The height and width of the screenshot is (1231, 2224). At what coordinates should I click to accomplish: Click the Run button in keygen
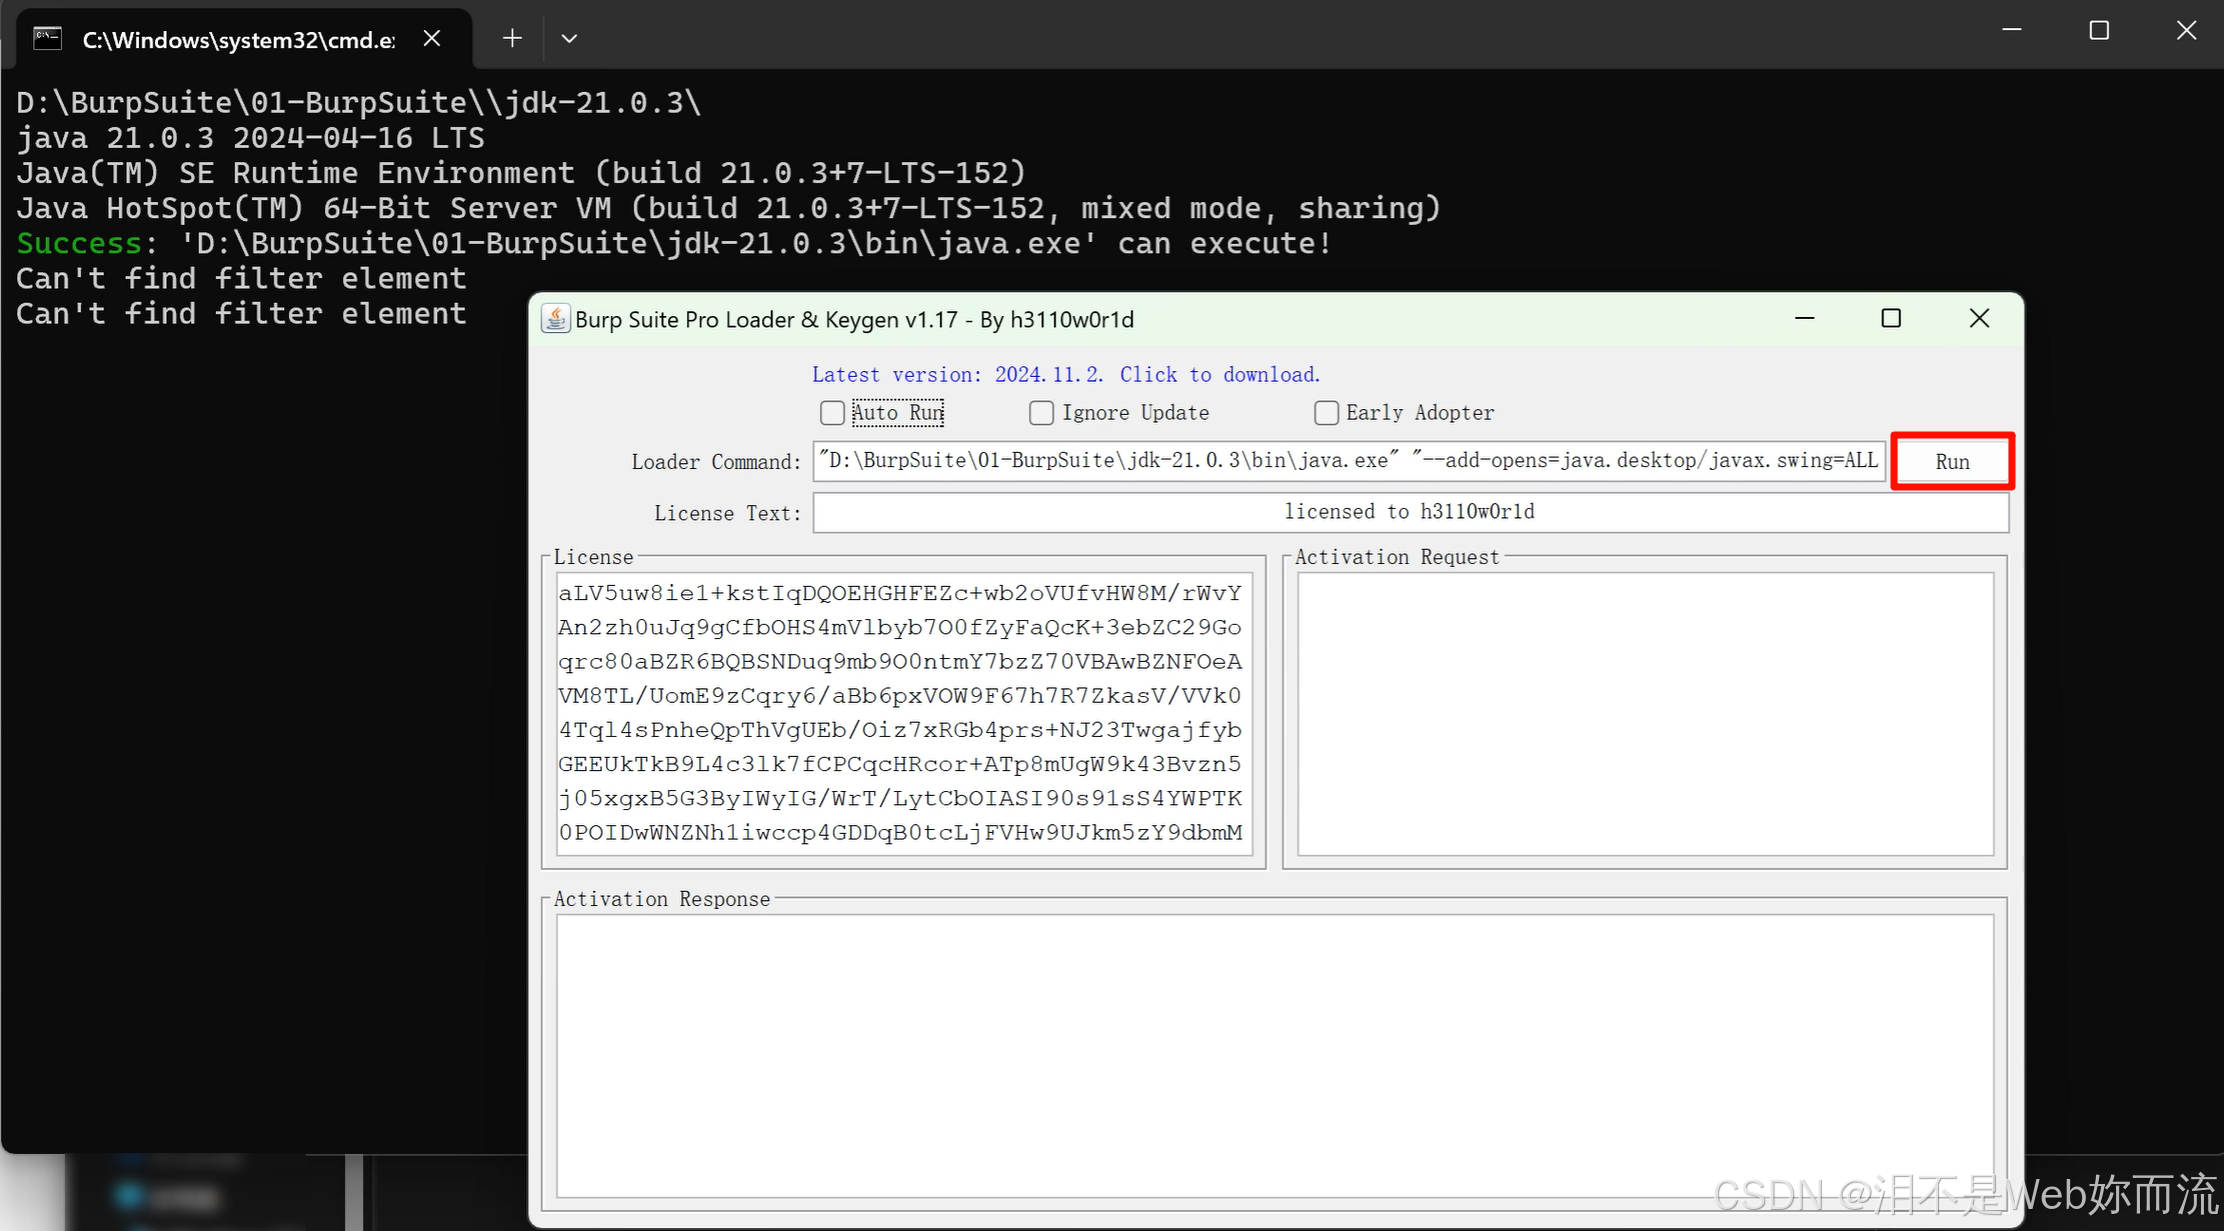pyautogui.click(x=1951, y=461)
